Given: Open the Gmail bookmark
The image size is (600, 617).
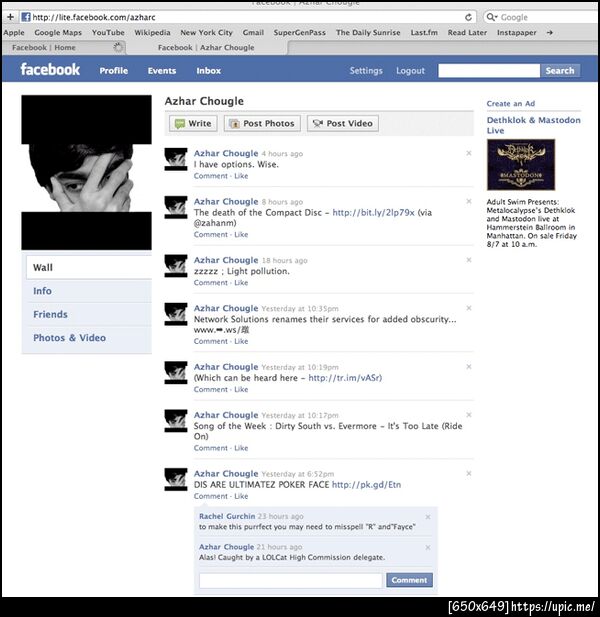Looking at the screenshot, I should tap(253, 33).
